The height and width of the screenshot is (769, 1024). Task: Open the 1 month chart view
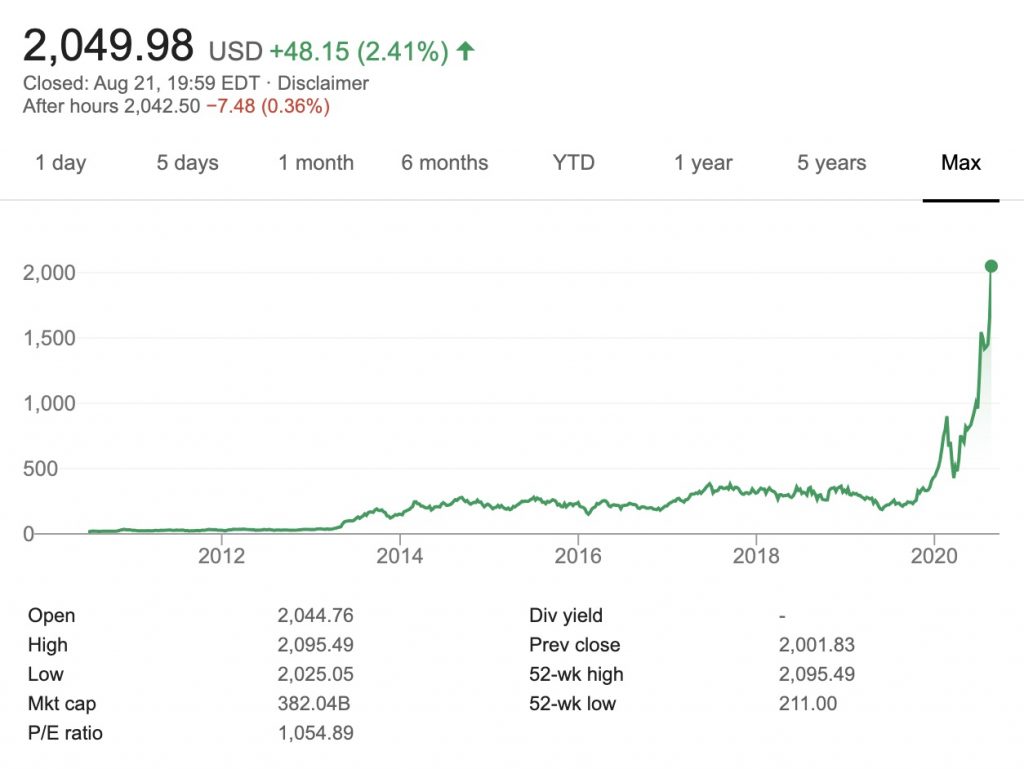click(x=316, y=163)
